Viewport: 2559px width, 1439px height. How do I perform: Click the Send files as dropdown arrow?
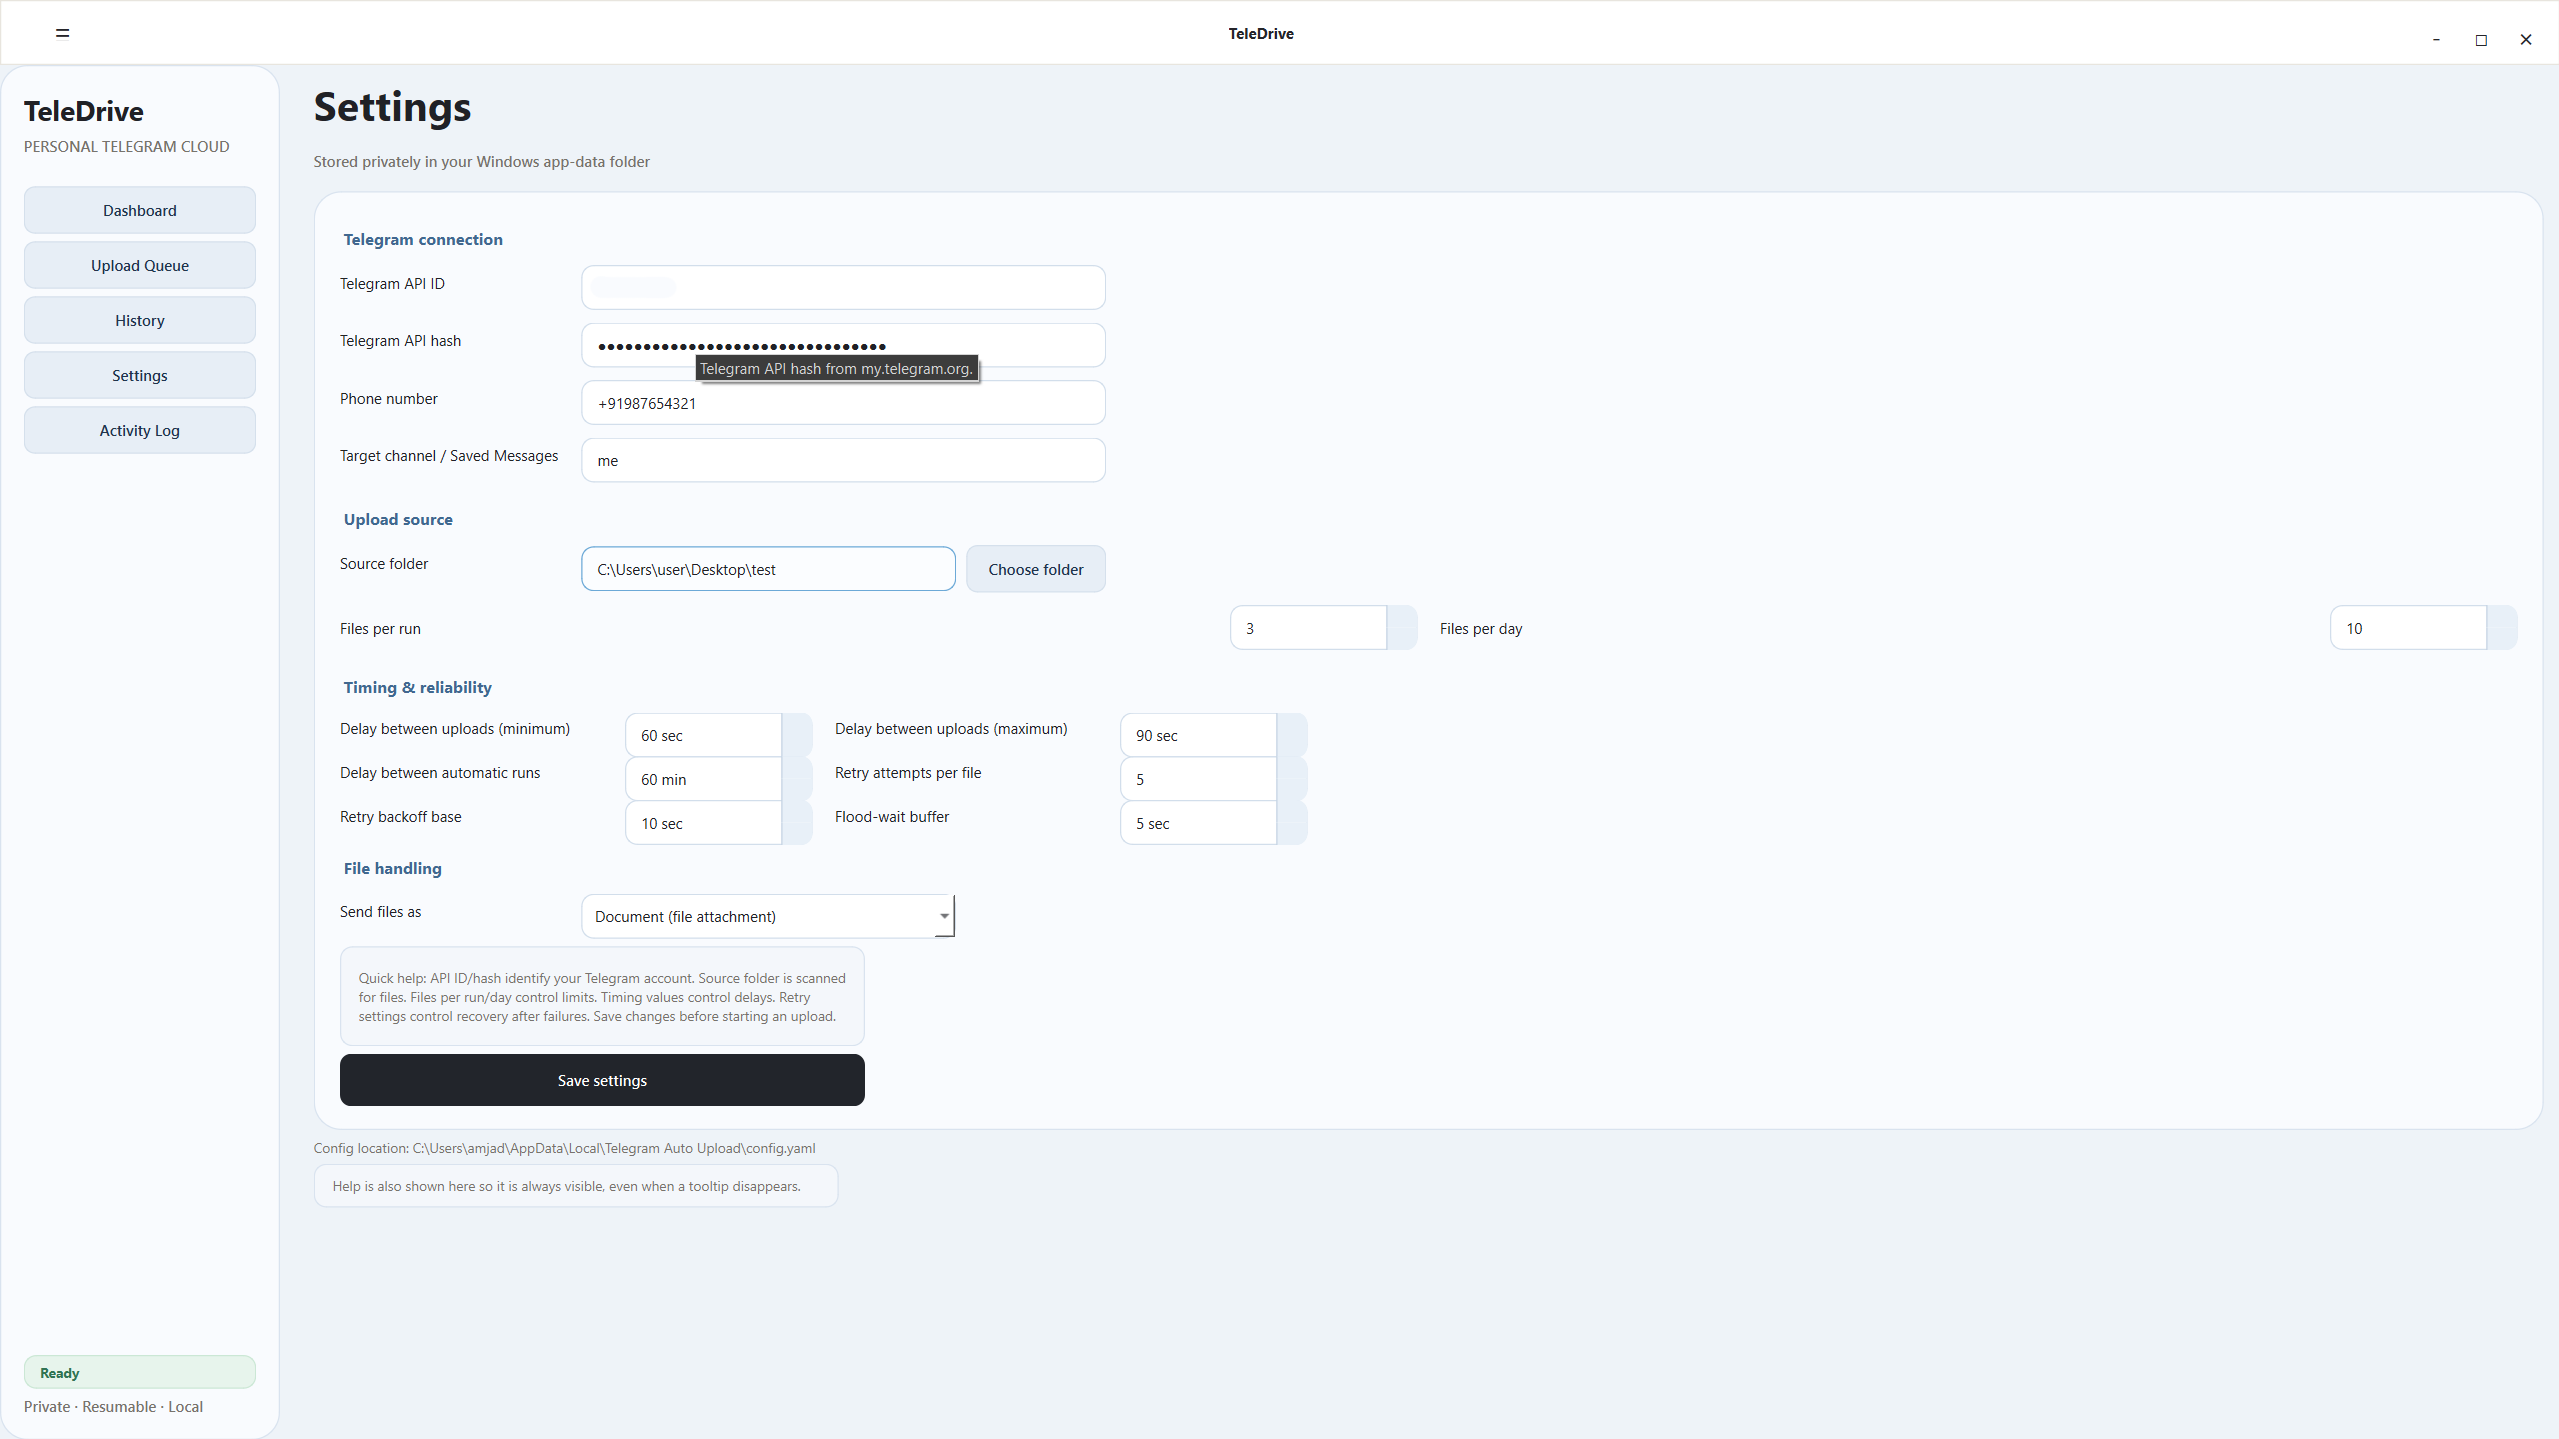(x=944, y=916)
